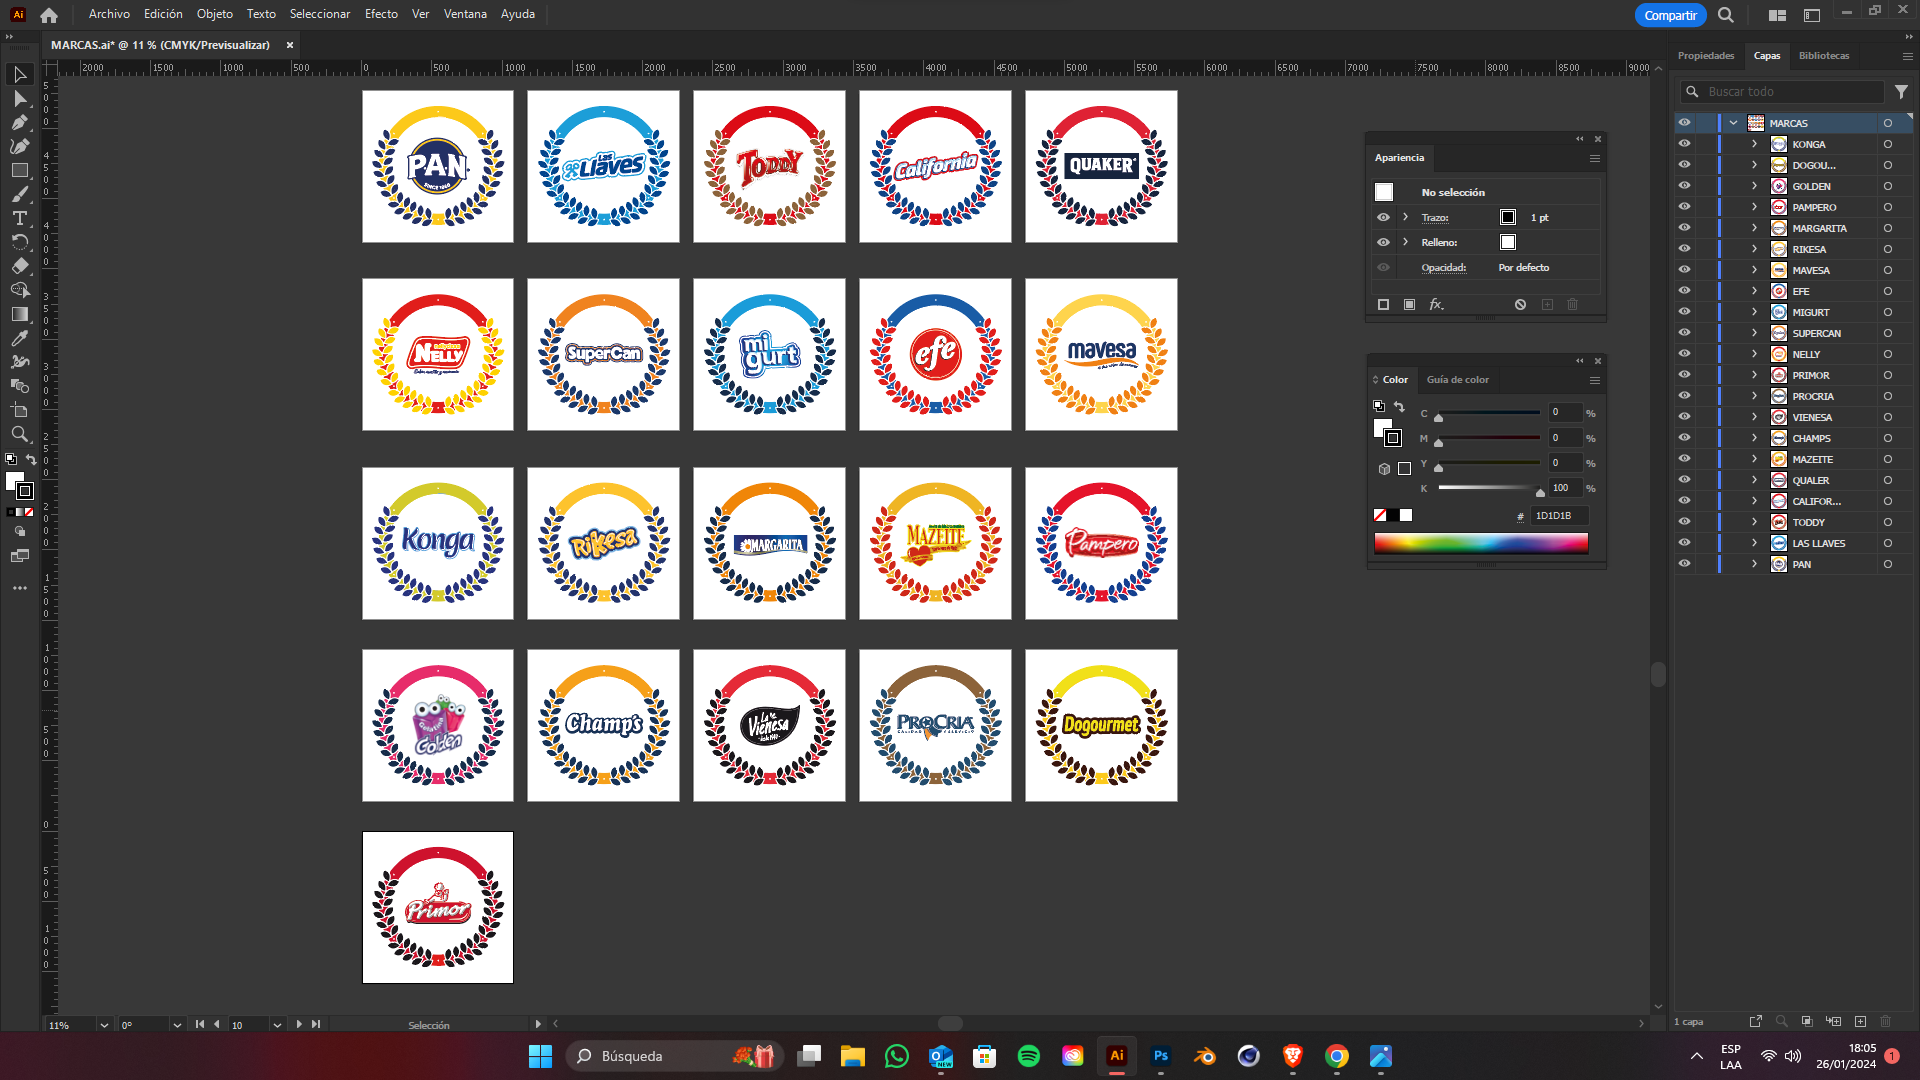Select the Direct Selection tool
Image resolution: width=1920 pixels, height=1080 pixels.
tap(19, 98)
